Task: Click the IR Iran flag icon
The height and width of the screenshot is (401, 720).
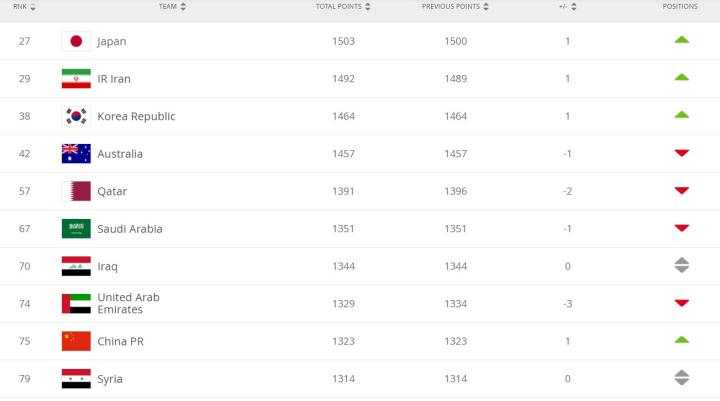Action: (76, 78)
